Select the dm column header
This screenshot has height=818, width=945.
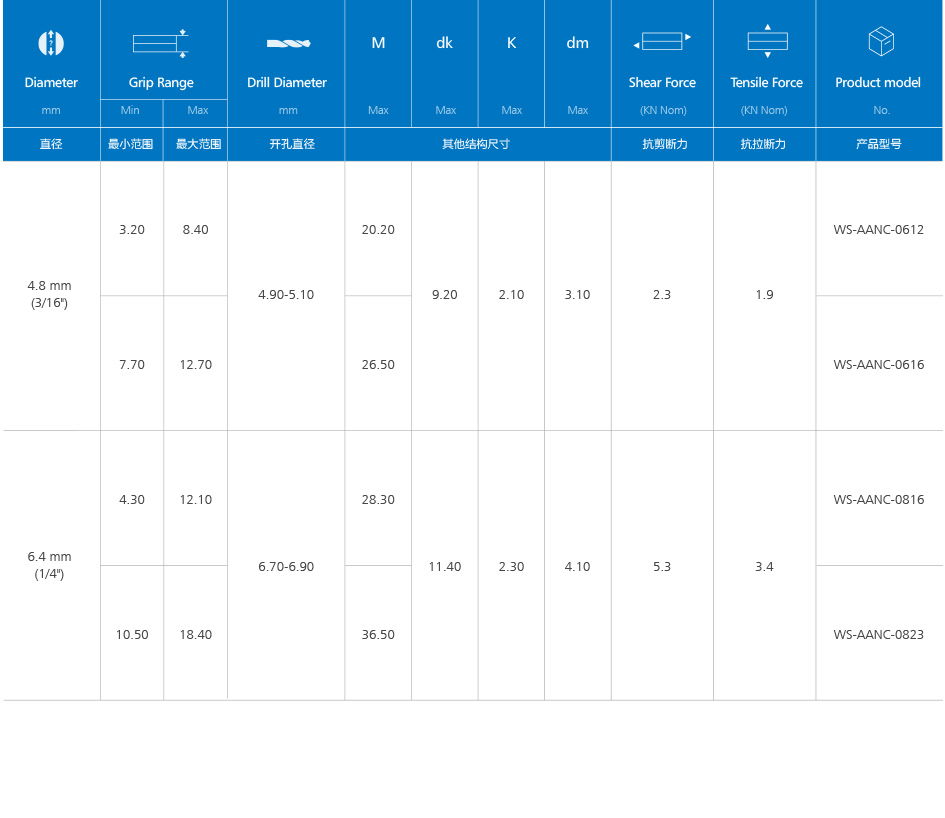coord(577,43)
